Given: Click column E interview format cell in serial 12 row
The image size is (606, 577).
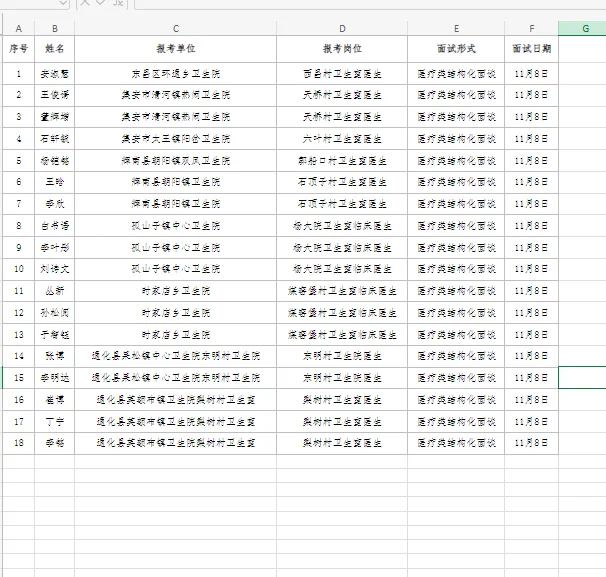Looking at the screenshot, I should [x=456, y=313].
